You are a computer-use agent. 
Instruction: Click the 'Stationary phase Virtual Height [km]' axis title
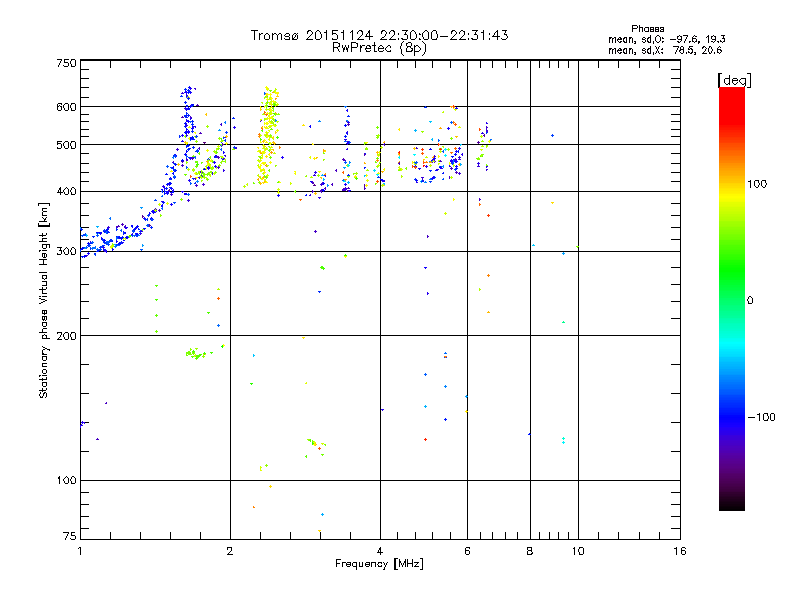[44, 301]
